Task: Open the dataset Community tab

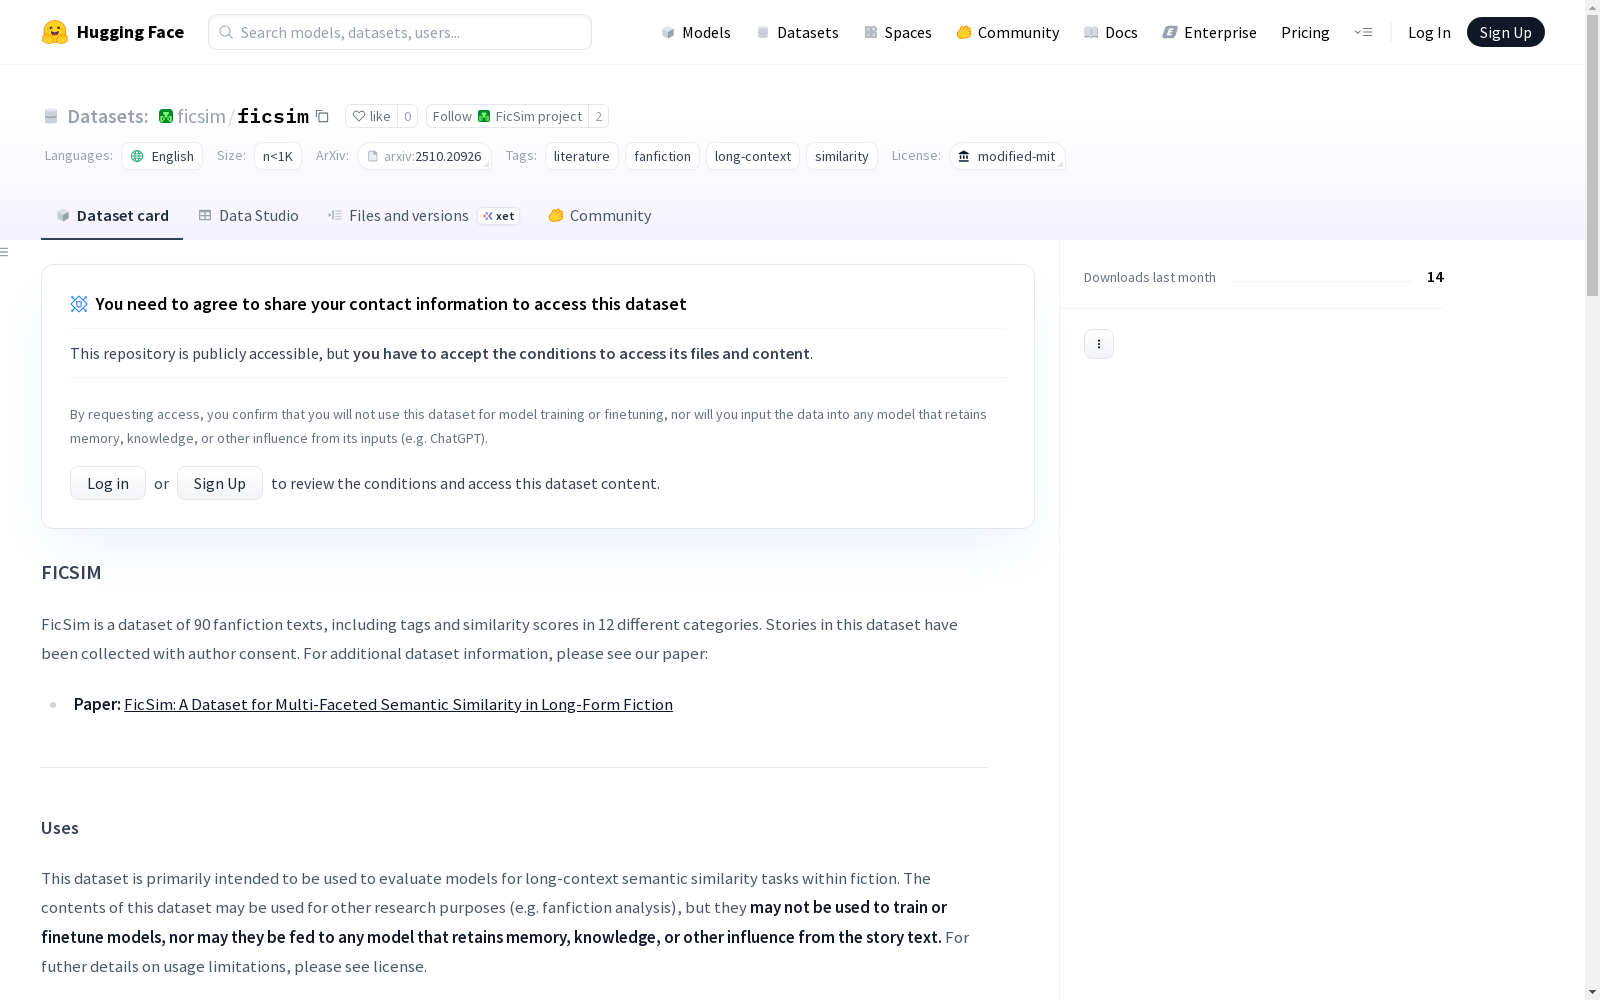Action: click(599, 216)
